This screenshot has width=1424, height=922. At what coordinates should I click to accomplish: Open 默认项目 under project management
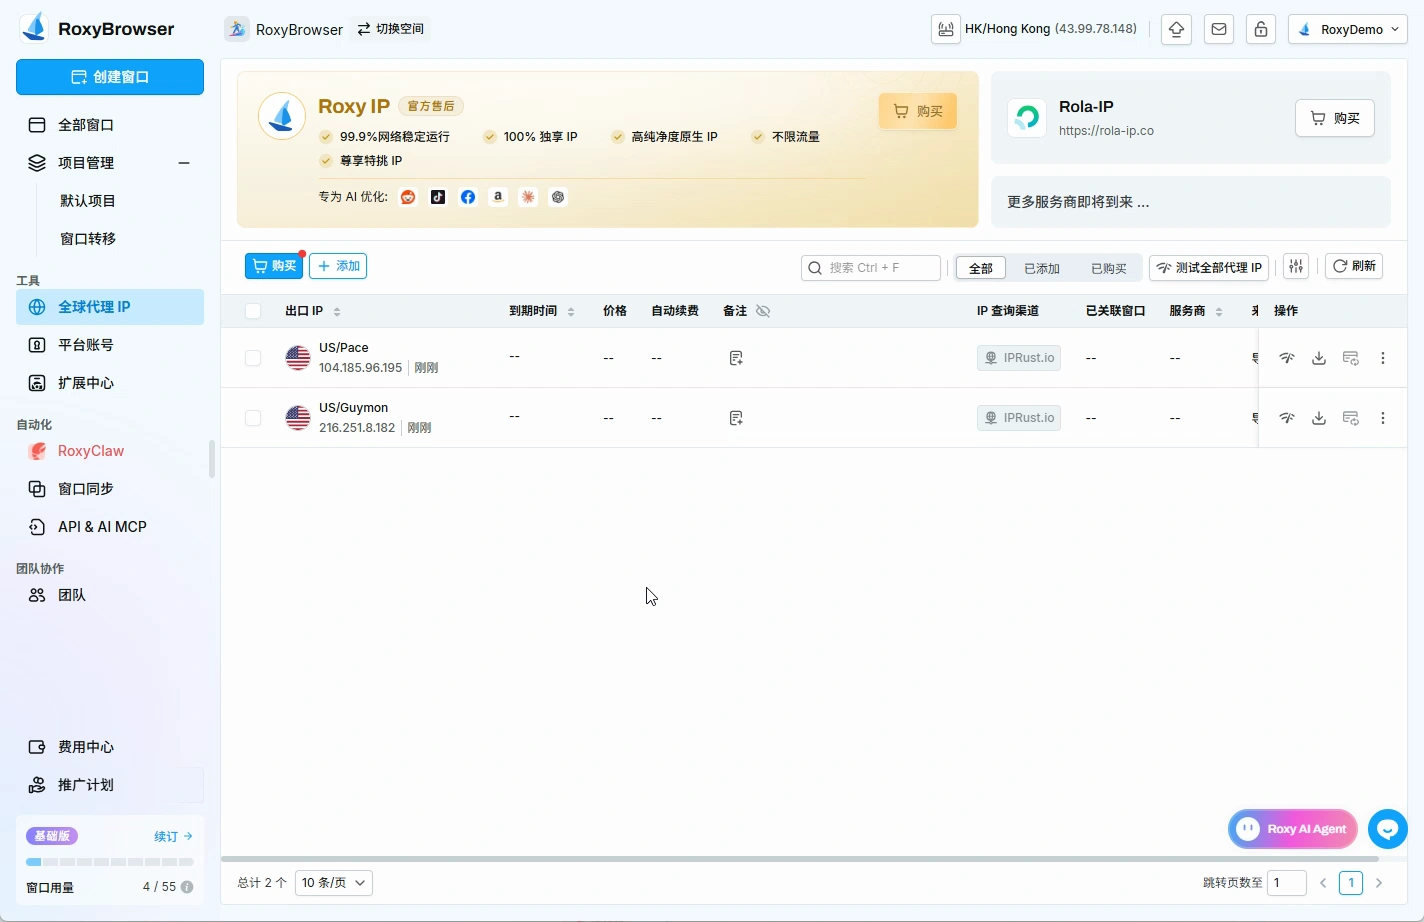coord(88,201)
